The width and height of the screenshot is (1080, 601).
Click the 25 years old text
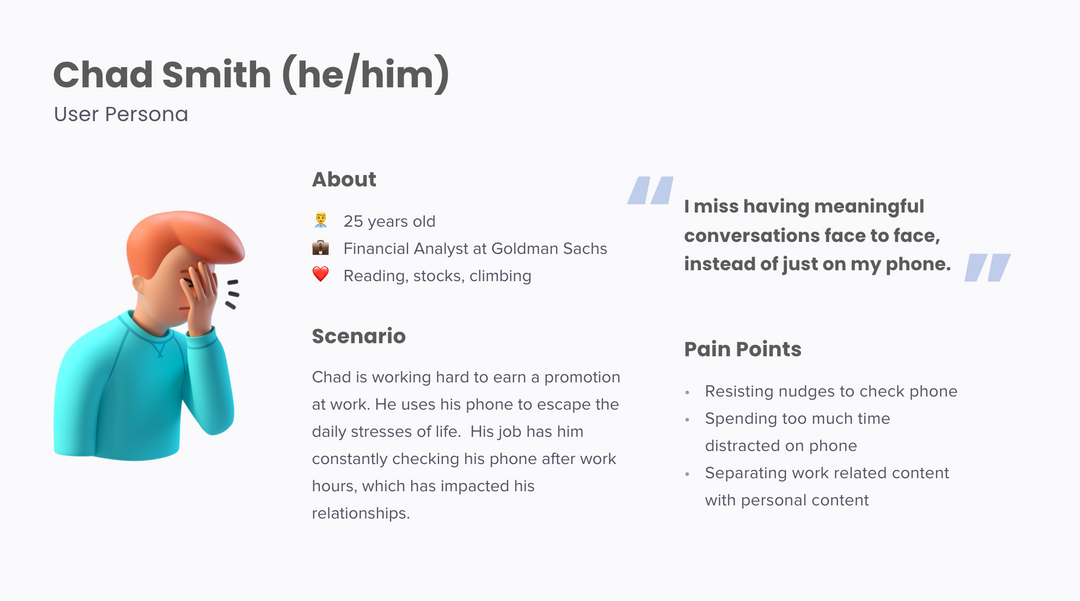point(389,221)
